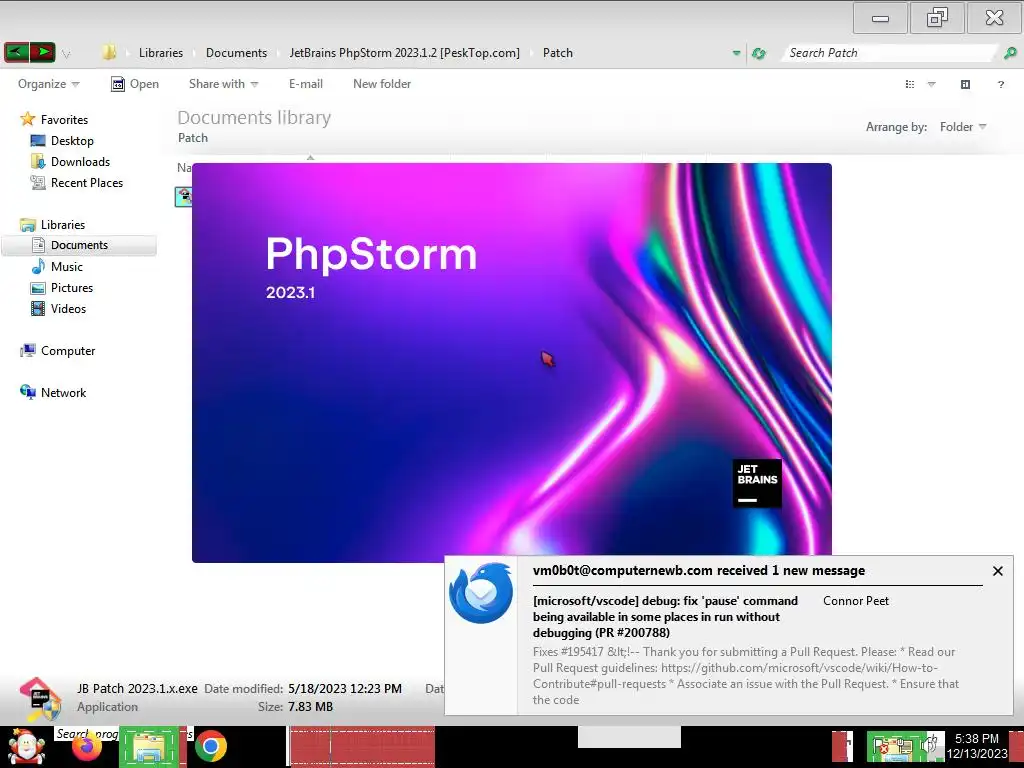The image size is (1024, 768).
Task: Click the JetBrains logo on the splash
Action: [x=757, y=483]
